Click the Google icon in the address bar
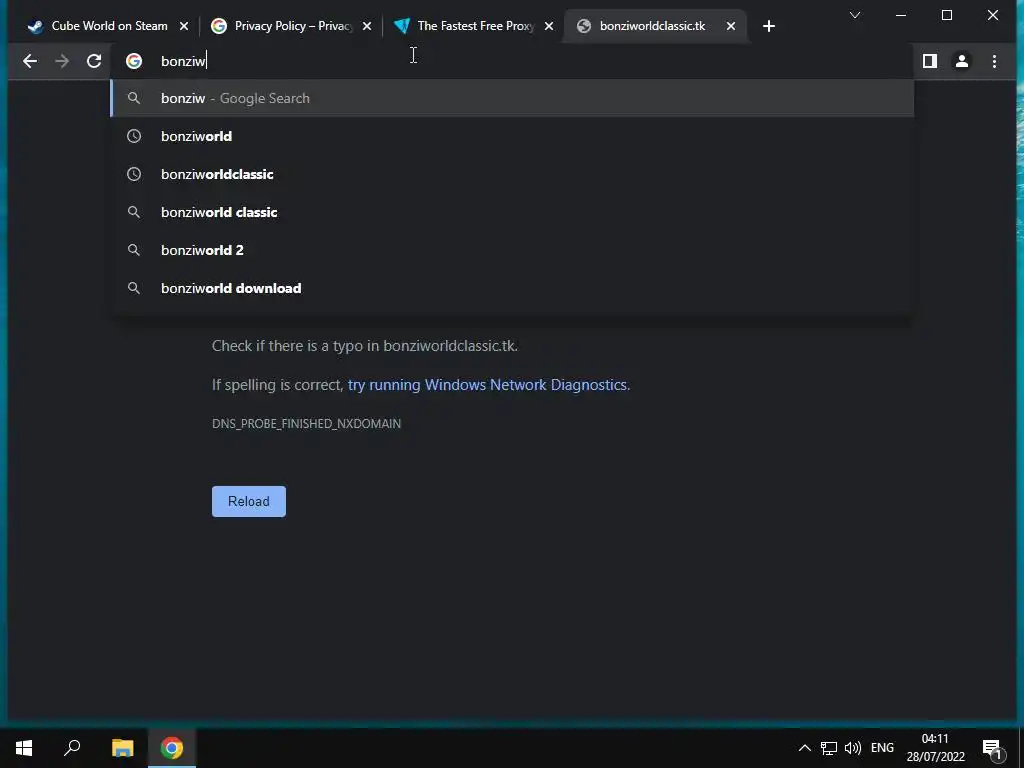This screenshot has height=768, width=1024. click(x=134, y=61)
